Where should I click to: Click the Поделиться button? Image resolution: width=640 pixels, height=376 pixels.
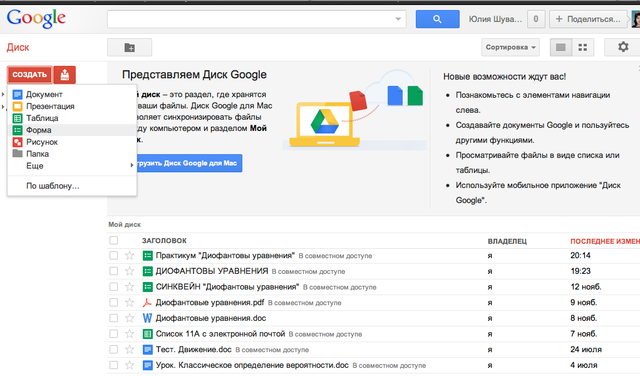pos(588,19)
